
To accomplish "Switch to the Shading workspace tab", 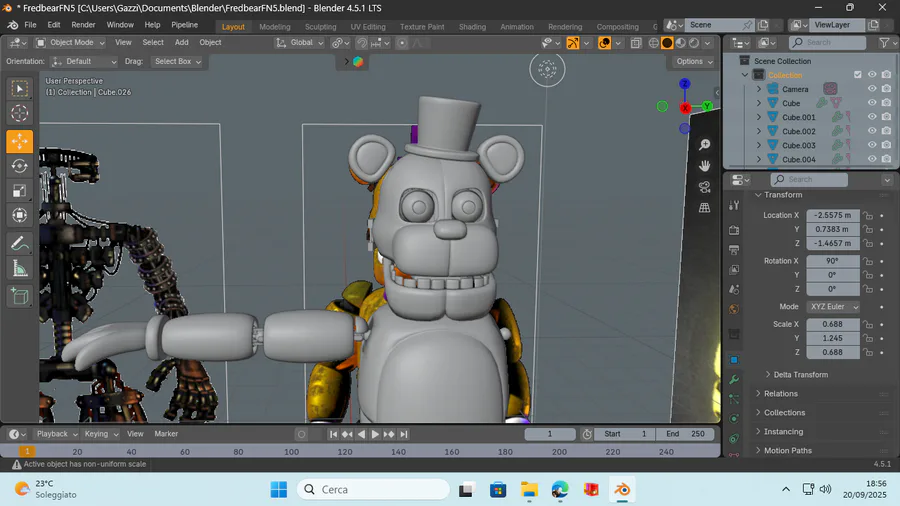I will click(472, 26).
